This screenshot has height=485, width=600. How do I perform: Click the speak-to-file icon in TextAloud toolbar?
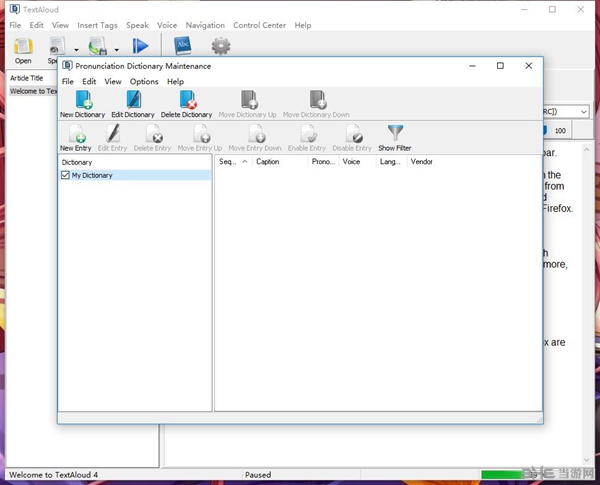pyautogui.click(x=98, y=46)
